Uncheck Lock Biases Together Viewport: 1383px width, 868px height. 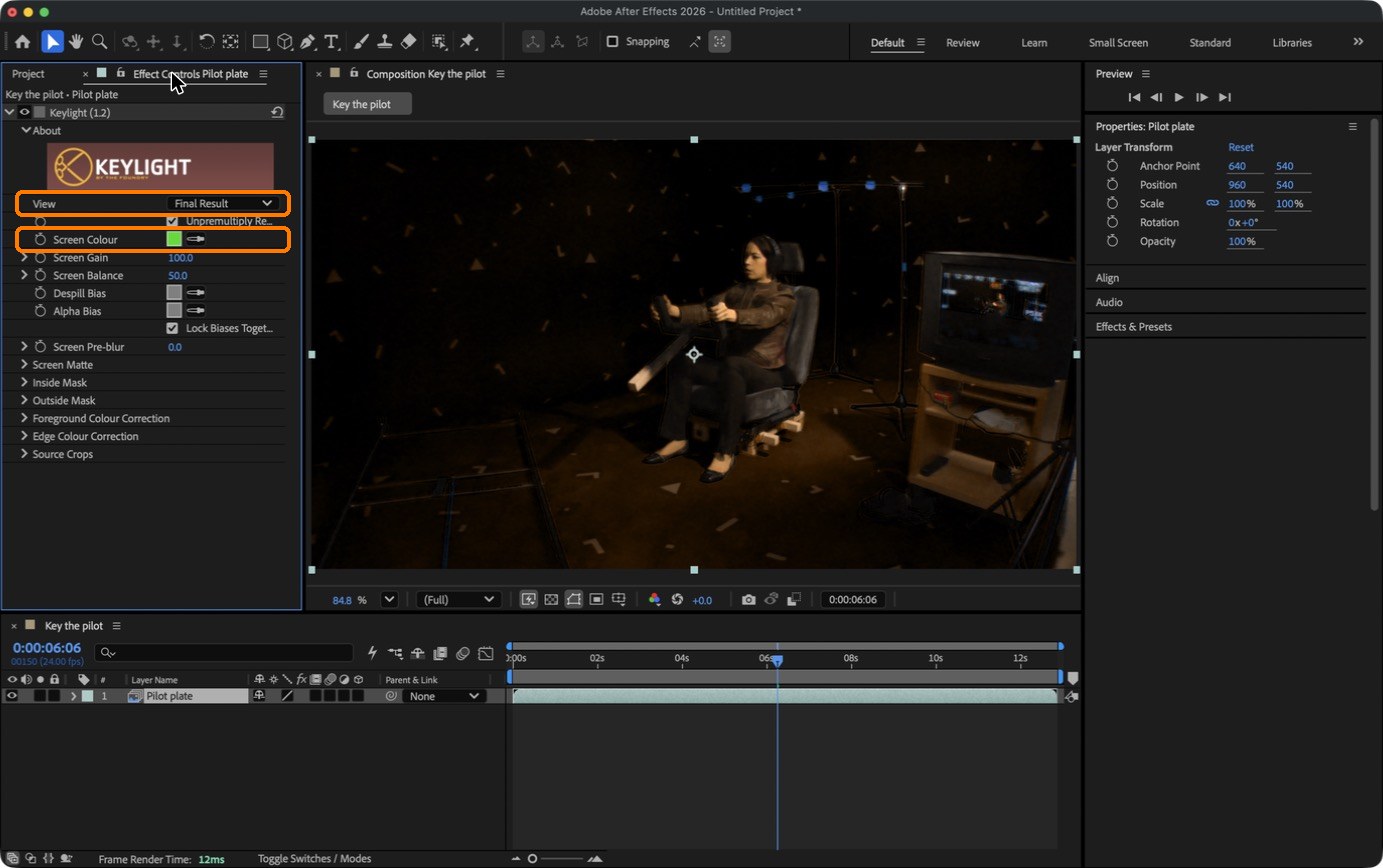point(173,328)
